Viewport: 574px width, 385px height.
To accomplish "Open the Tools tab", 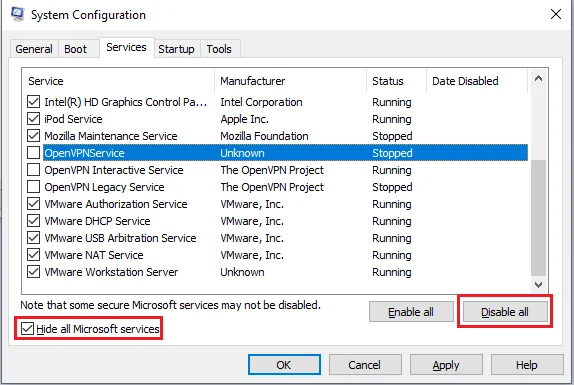I will coord(219,49).
